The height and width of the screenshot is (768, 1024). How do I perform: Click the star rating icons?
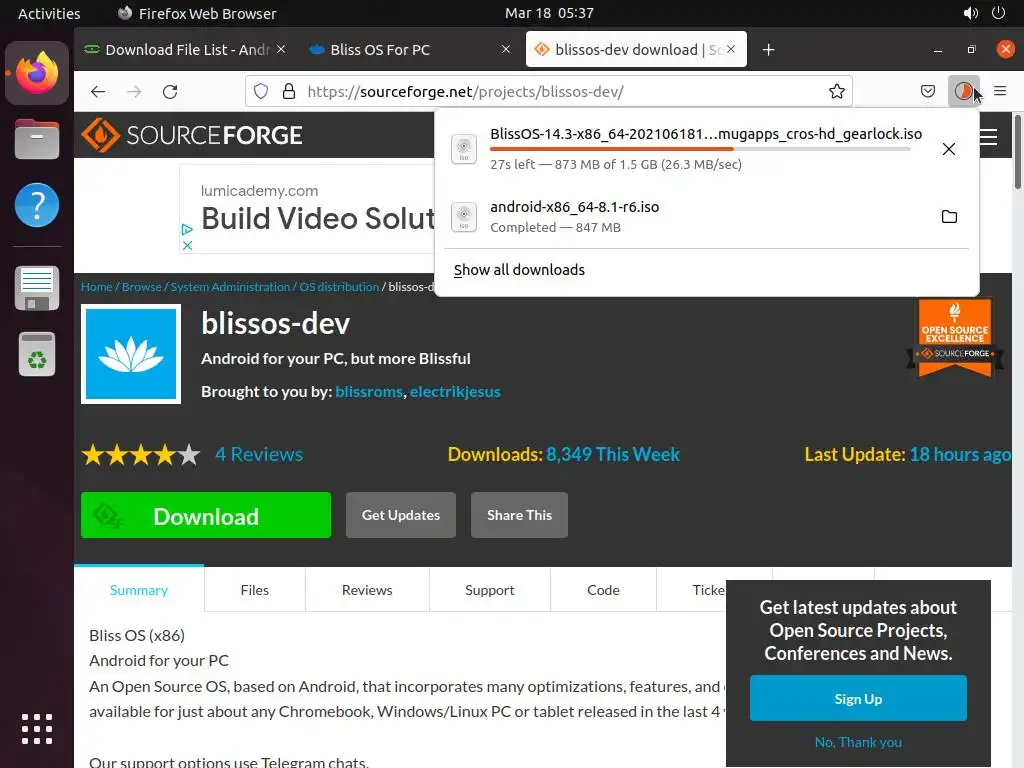[x=141, y=455]
